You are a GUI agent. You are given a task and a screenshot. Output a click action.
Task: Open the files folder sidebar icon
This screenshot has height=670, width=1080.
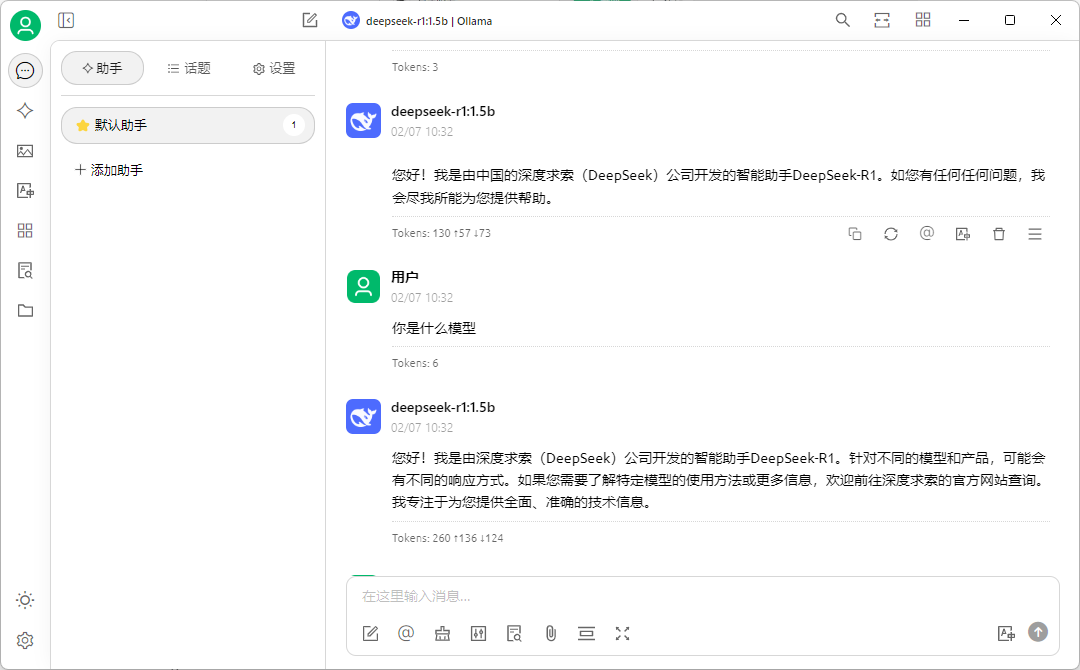(25, 311)
